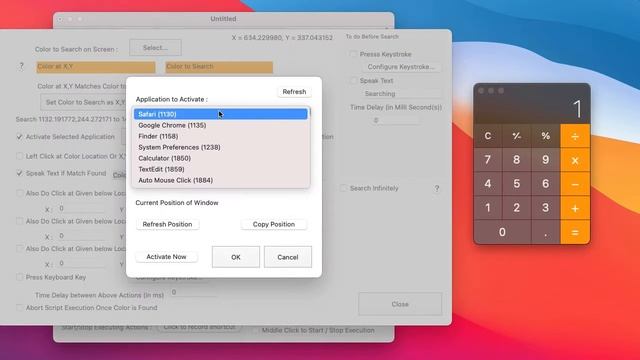Enable Abort Script Execution Once Color is Found
The height and width of the screenshot is (360, 640).
tap(20, 308)
